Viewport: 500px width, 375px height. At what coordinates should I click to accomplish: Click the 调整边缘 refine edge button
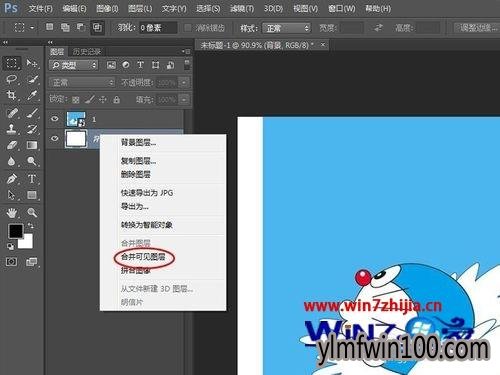pos(477,28)
